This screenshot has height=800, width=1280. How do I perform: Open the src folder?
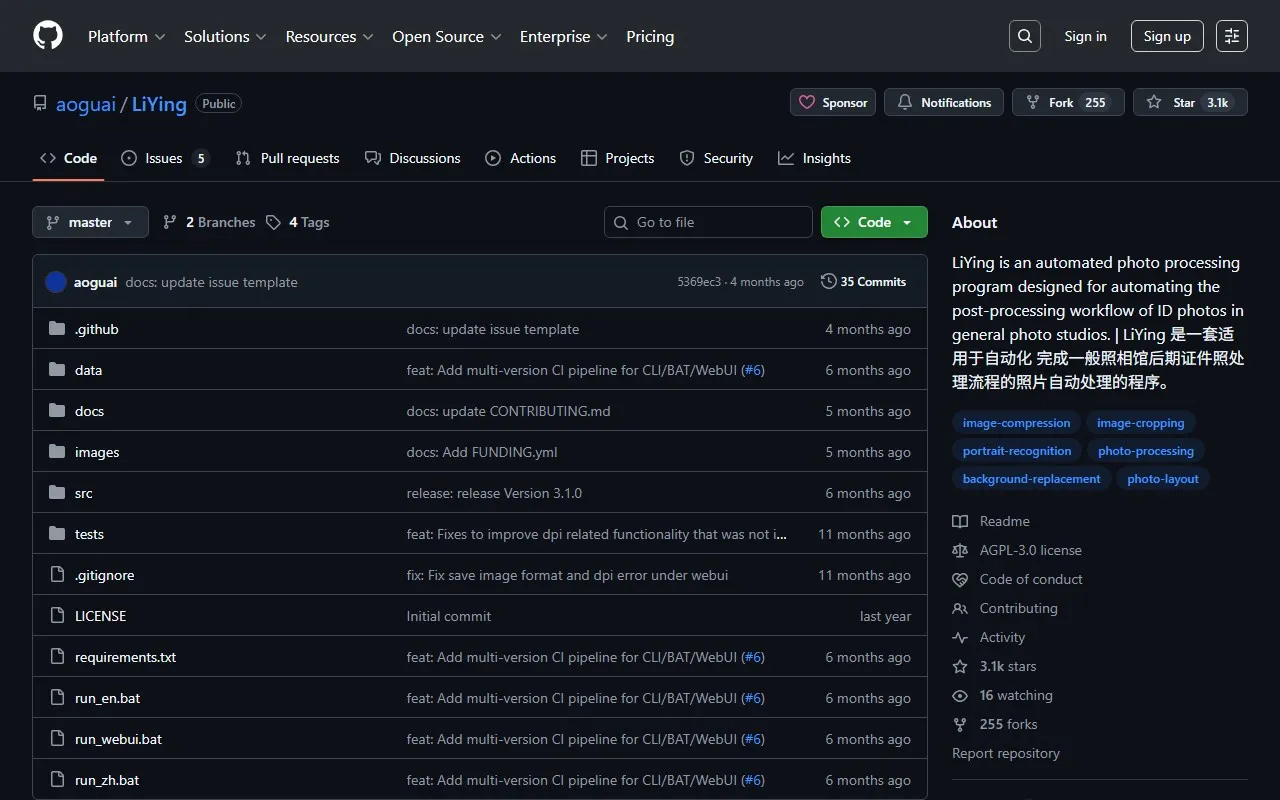coord(84,493)
